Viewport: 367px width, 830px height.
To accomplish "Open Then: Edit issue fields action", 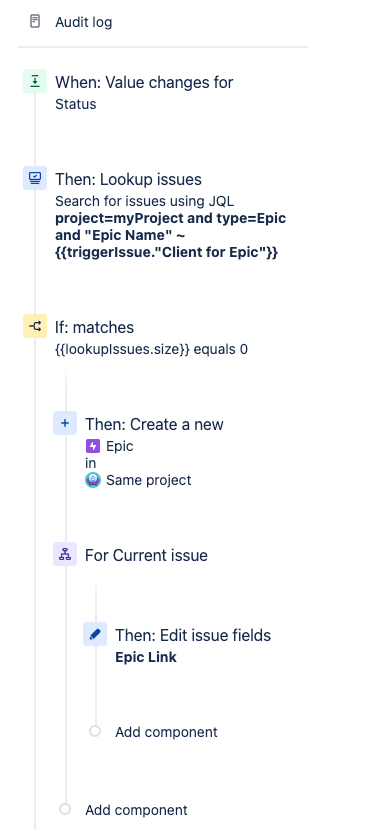I will (x=193, y=635).
